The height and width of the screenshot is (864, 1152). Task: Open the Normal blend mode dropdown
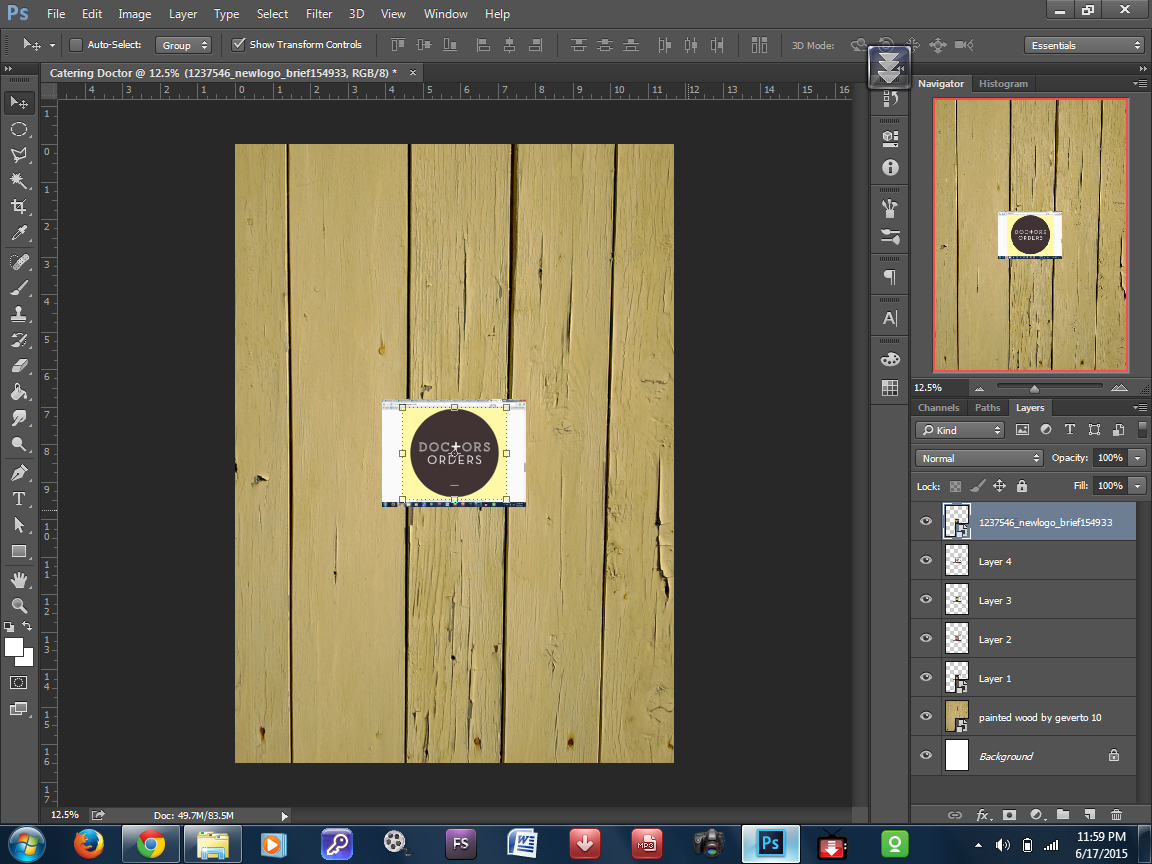click(x=978, y=458)
